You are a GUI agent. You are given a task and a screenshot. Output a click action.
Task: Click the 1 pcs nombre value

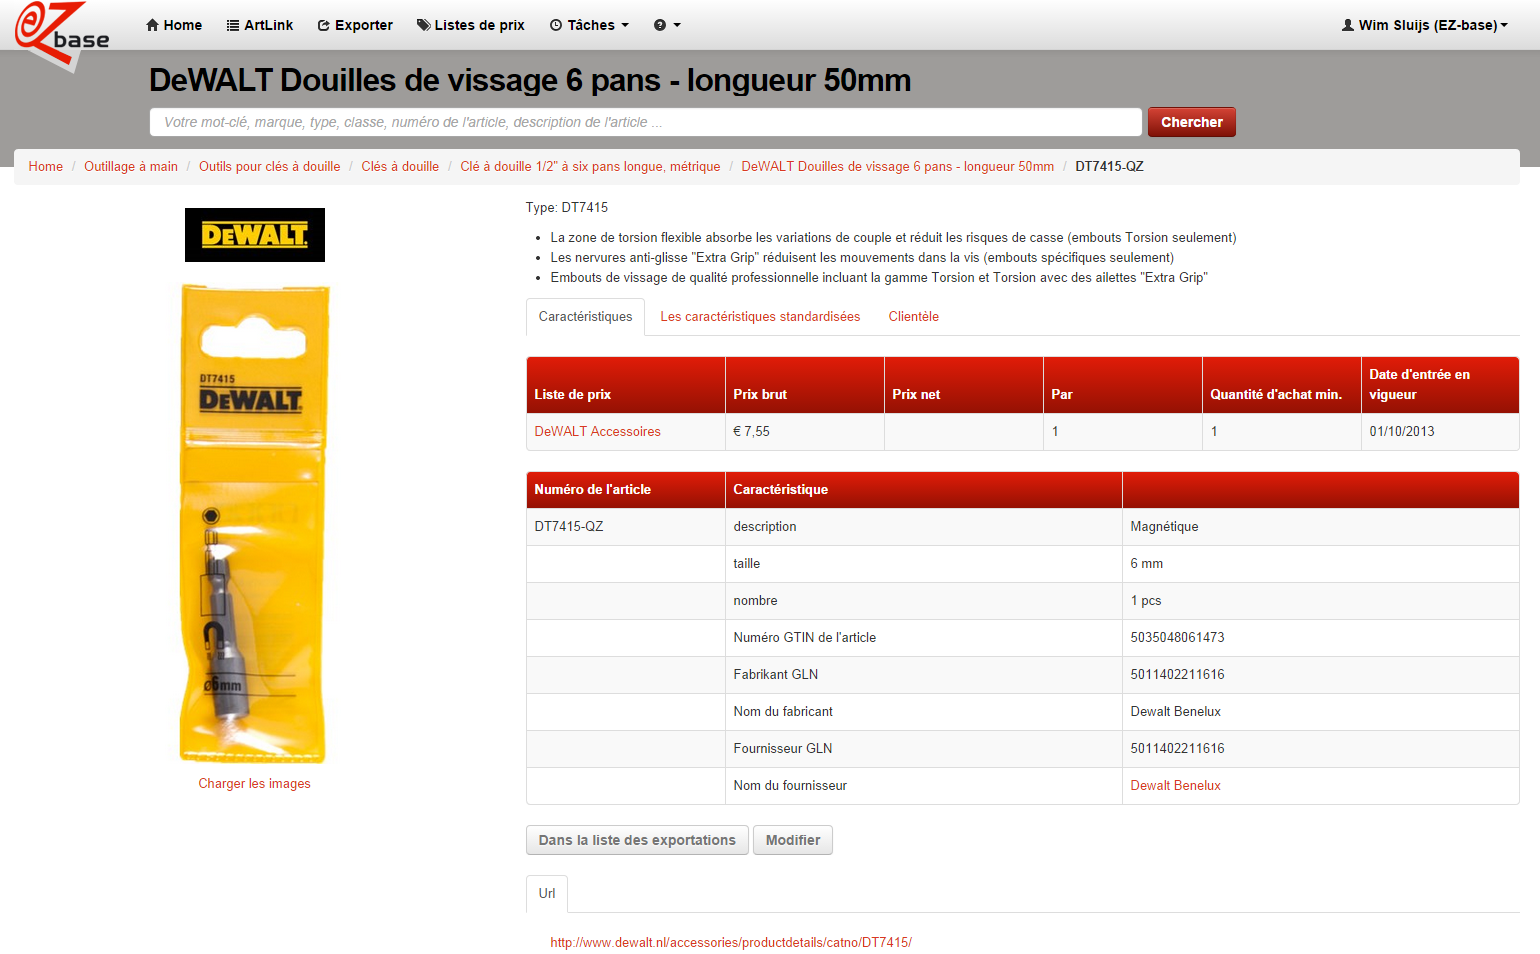click(x=1146, y=601)
